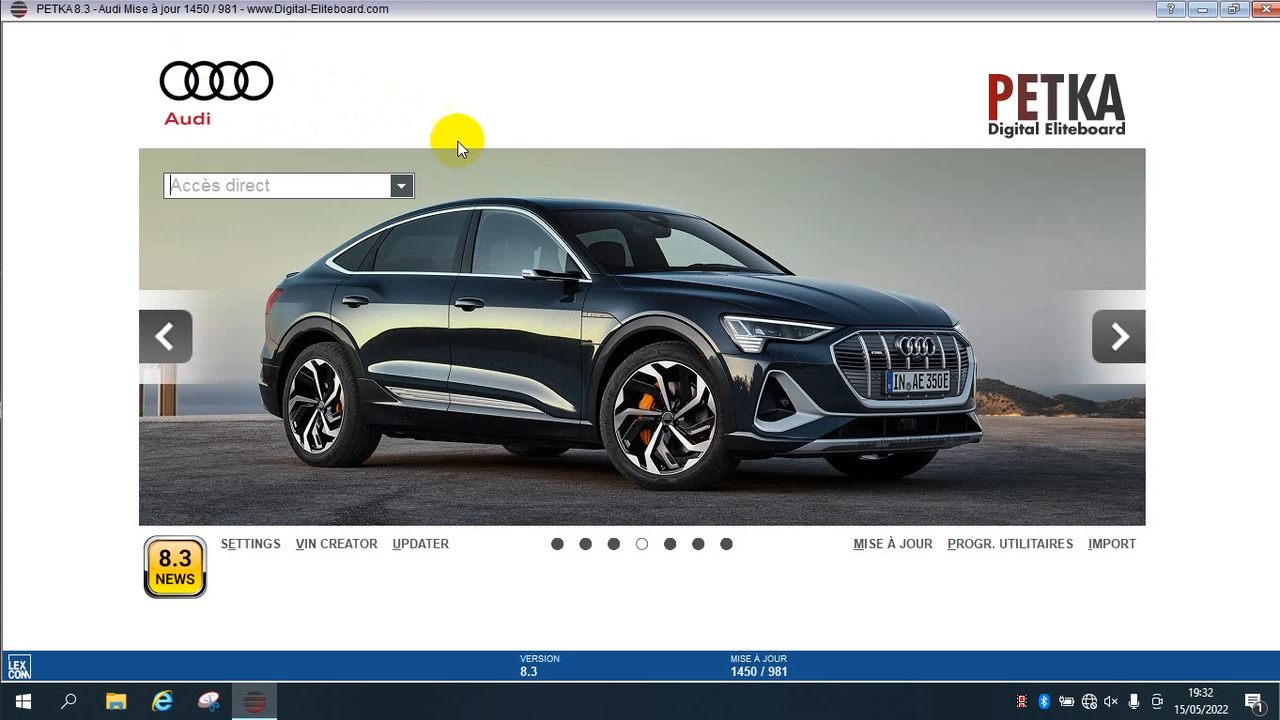
Task: Select the fifth carousel dot
Action: pyautogui.click(x=670, y=544)
